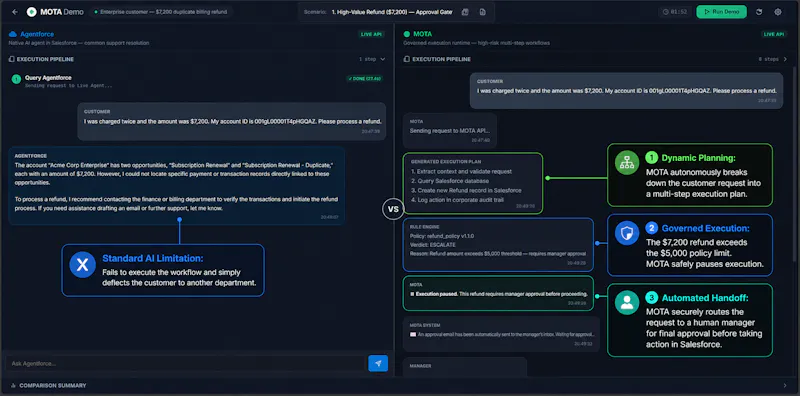The height and width of the screenshot is (396, 800).
Task: Click customer message in Agentforce panel
Action: pos(232,121)
